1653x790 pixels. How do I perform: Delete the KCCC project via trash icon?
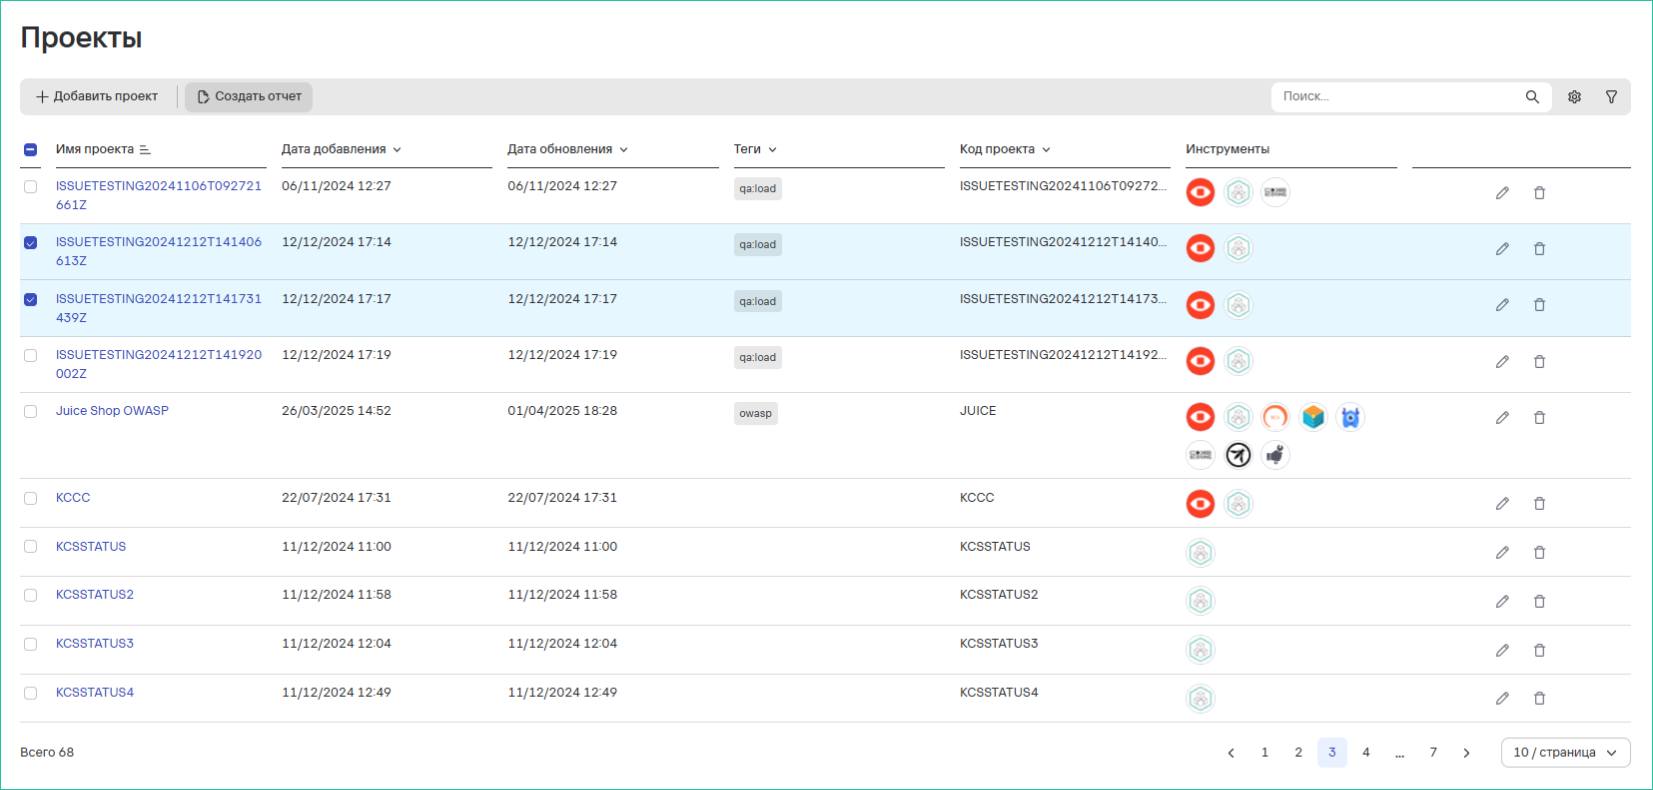pos(1539,504)
